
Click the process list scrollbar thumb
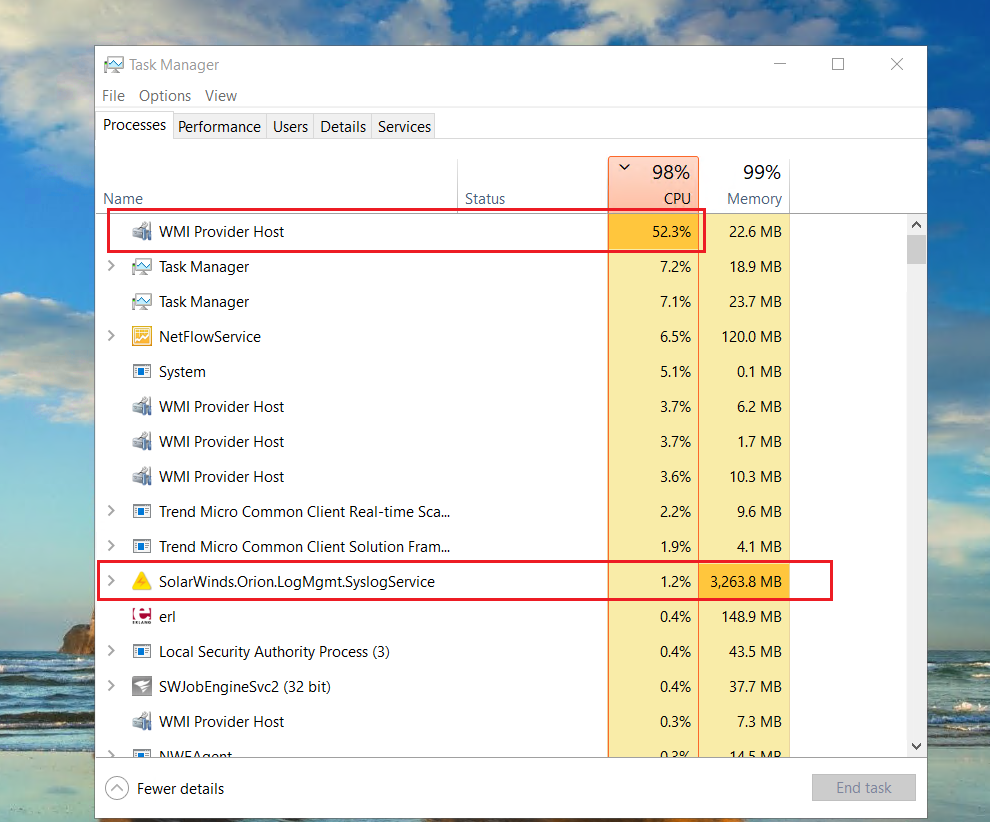[x=917, y=249]
